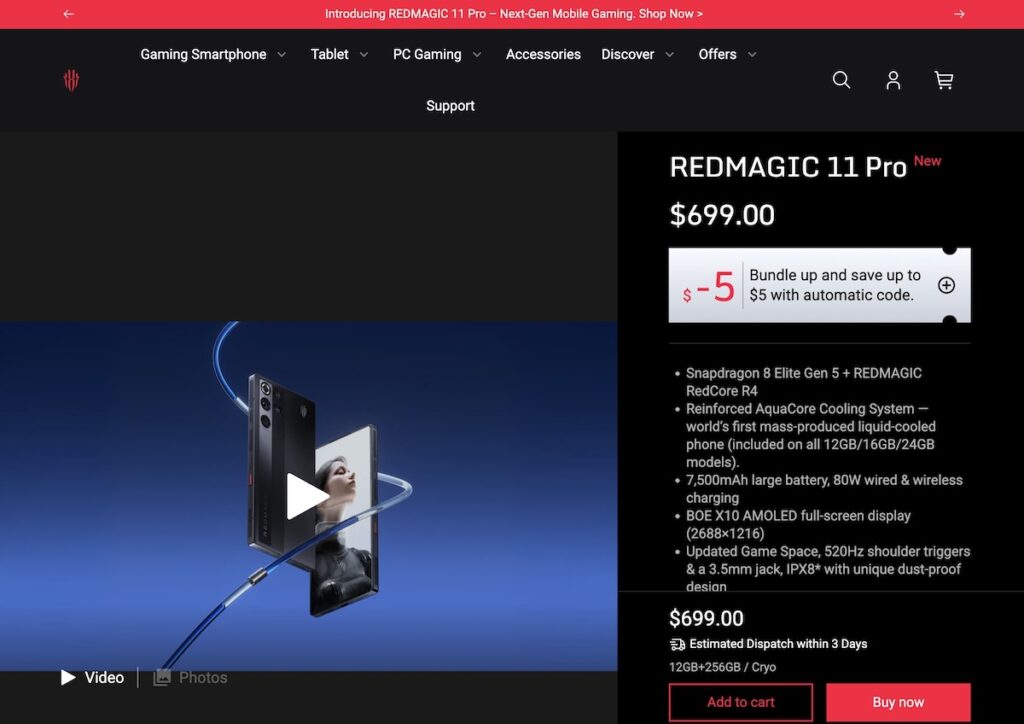
Task: Switch media gallery to Video
Action: [x=93, y=677]
